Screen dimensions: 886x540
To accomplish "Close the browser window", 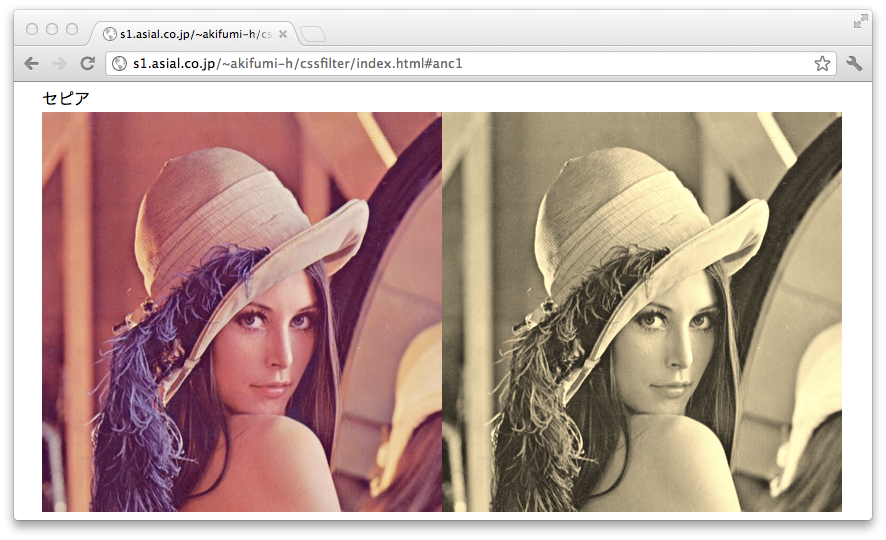I will (x=32, y=29).
